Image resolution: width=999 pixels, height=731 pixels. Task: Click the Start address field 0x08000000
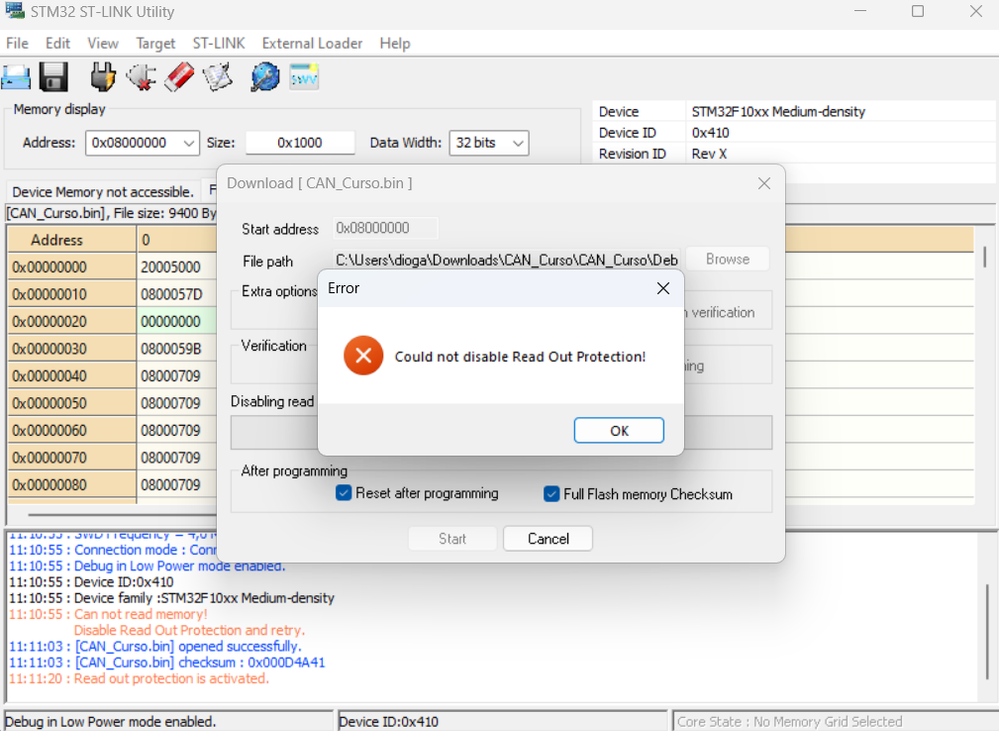click(x=385, y=228)
